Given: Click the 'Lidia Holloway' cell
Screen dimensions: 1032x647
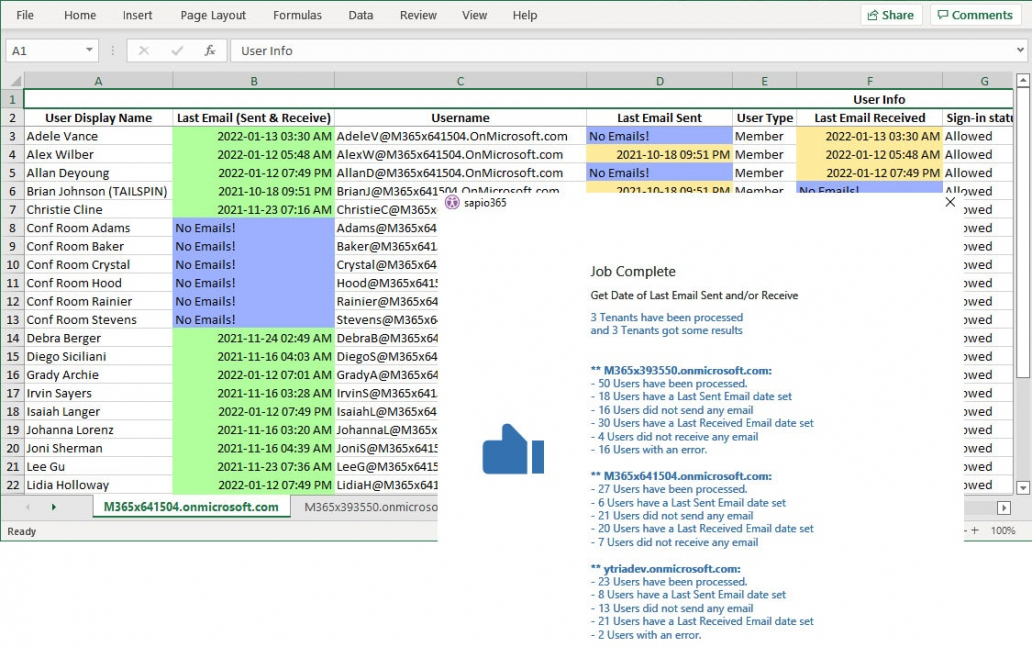Looking at the screenshot, I should click(98, 485).
